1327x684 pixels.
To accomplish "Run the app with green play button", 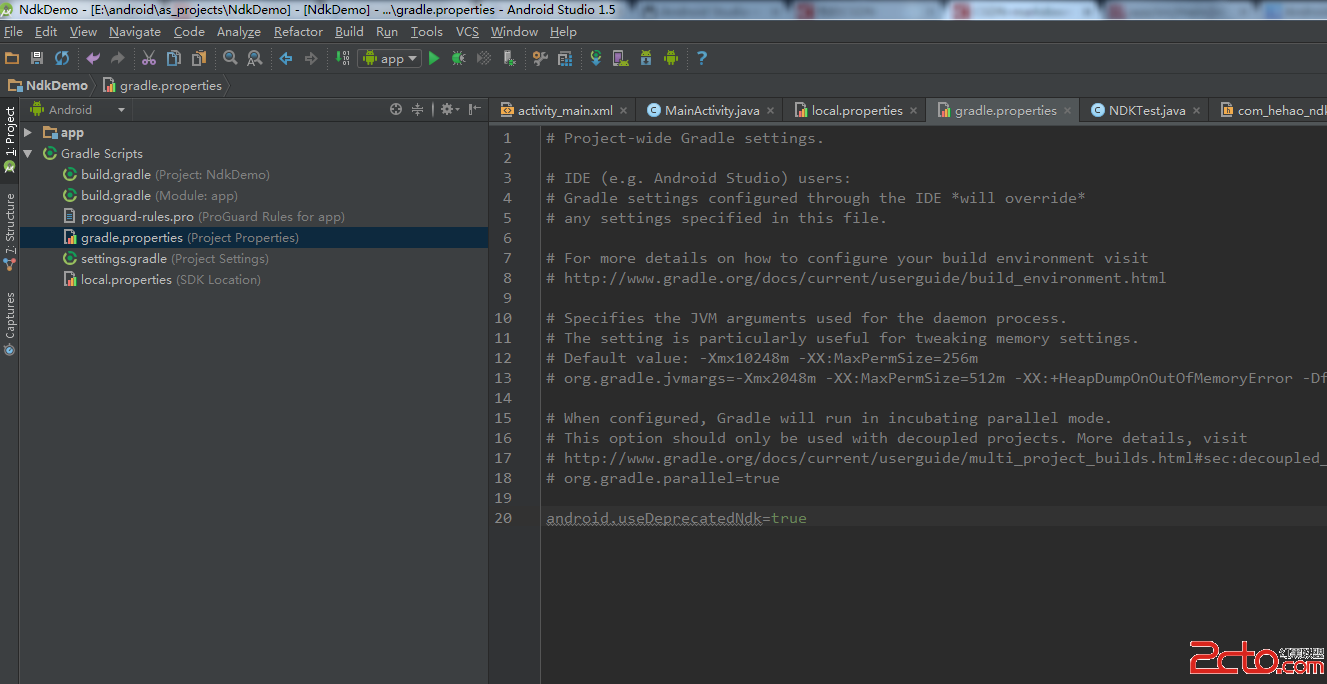I will [434, 59].
